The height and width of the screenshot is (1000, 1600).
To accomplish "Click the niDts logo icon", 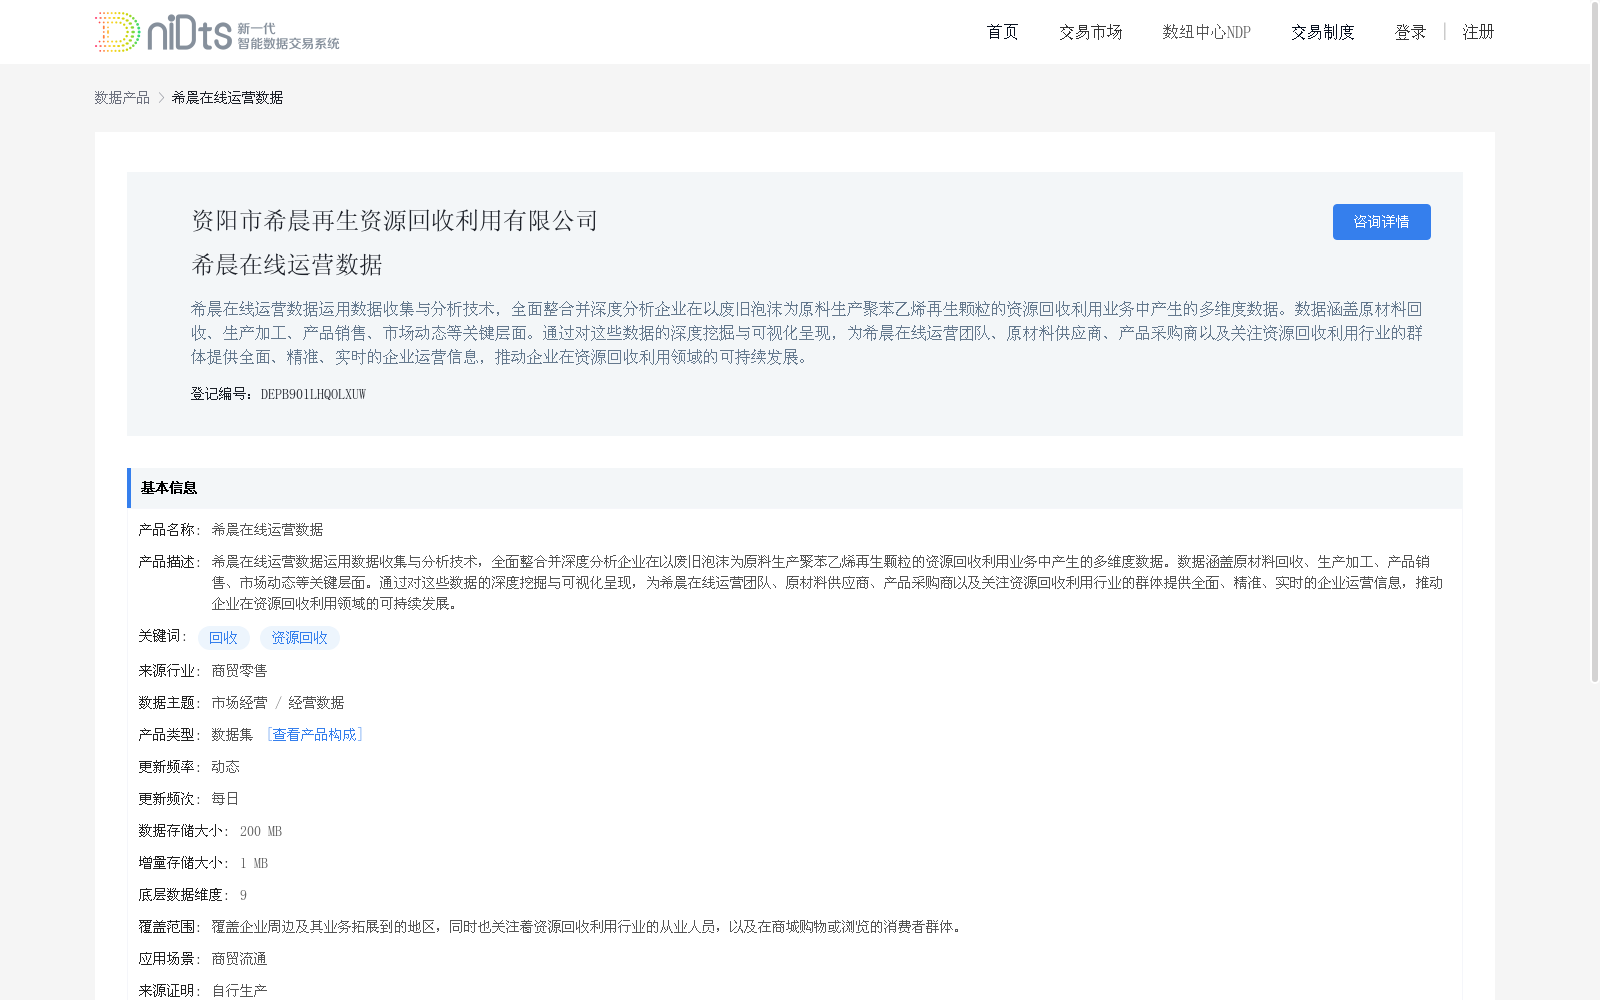I will click(x=217, y=32).
